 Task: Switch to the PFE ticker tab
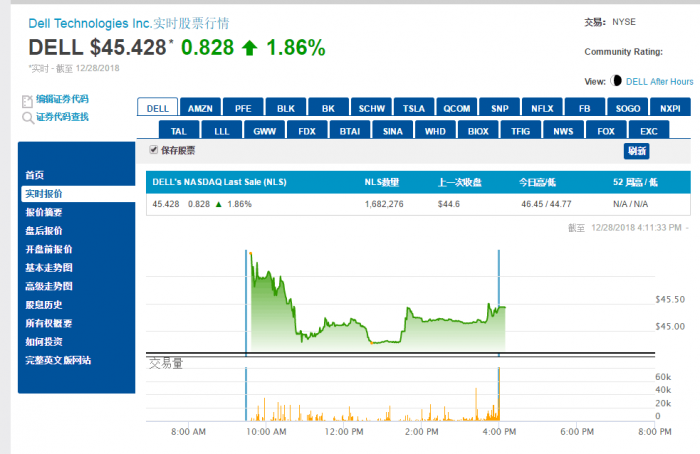pos(243,108)
